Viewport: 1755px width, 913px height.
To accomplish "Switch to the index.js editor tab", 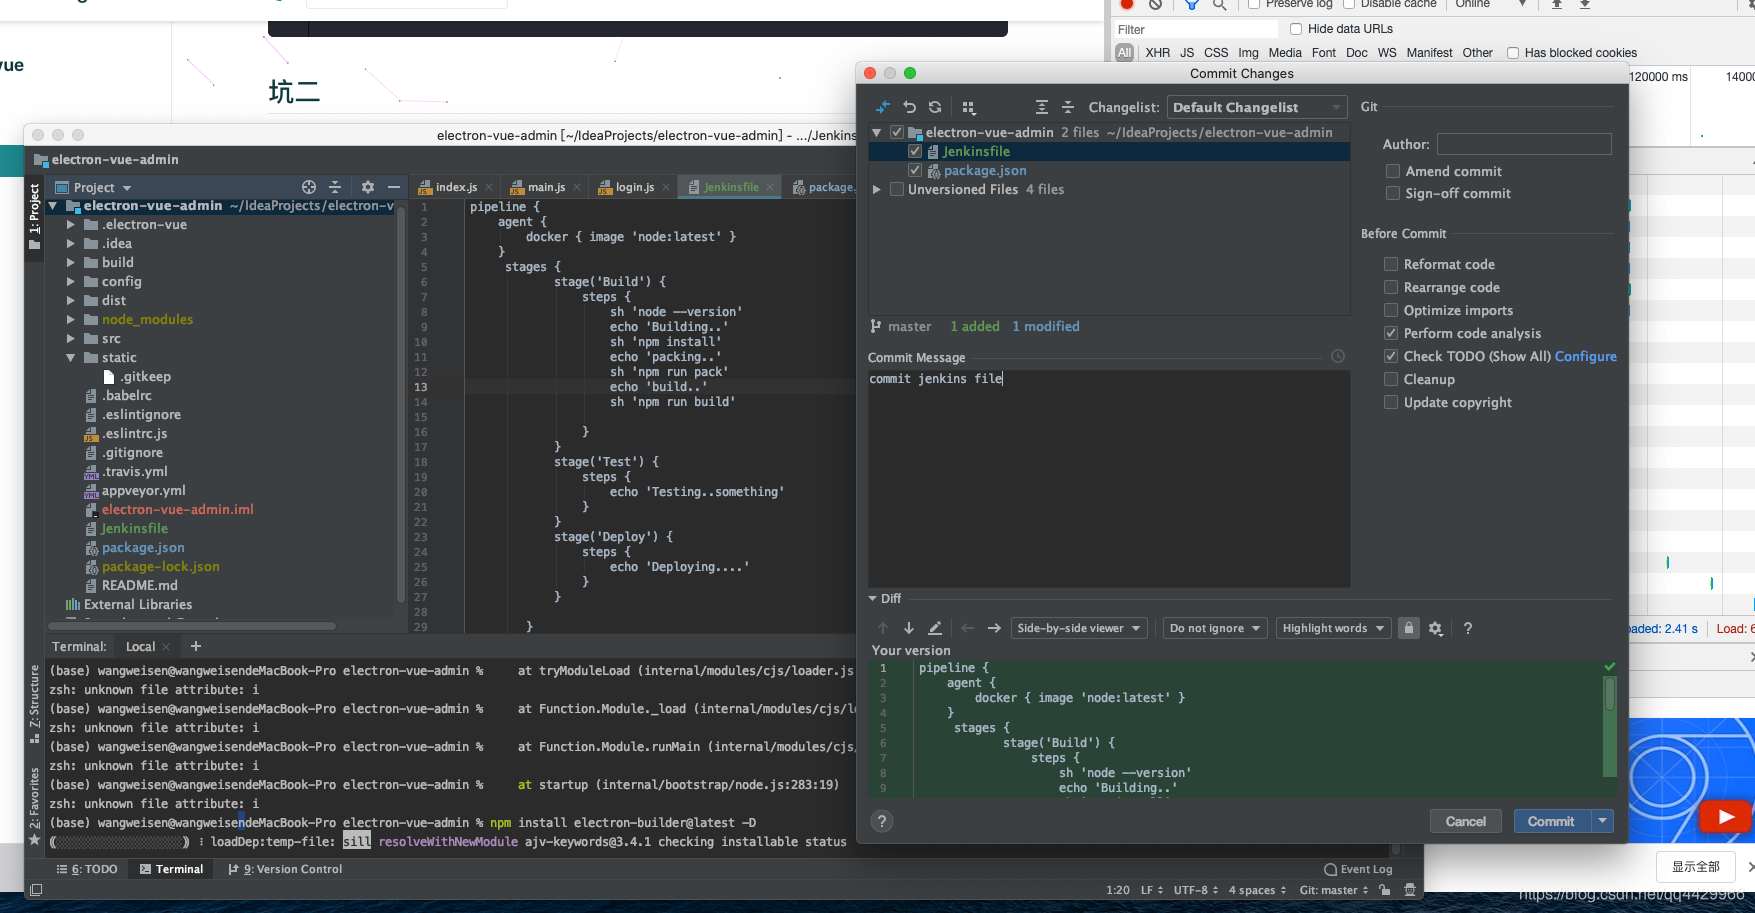I will pos(456,187).
